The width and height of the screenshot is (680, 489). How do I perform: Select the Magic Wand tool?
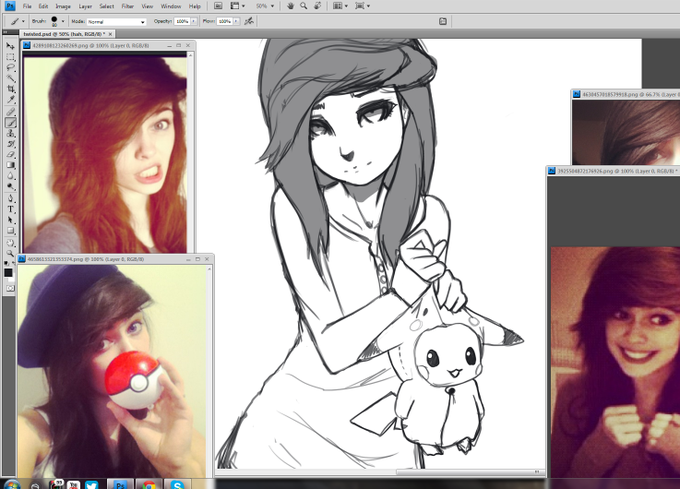[10, 78]
